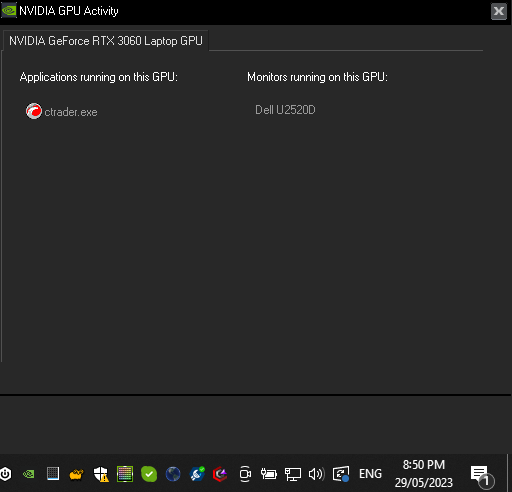Click the red hexagon tray icon

(x=220, y=474)
